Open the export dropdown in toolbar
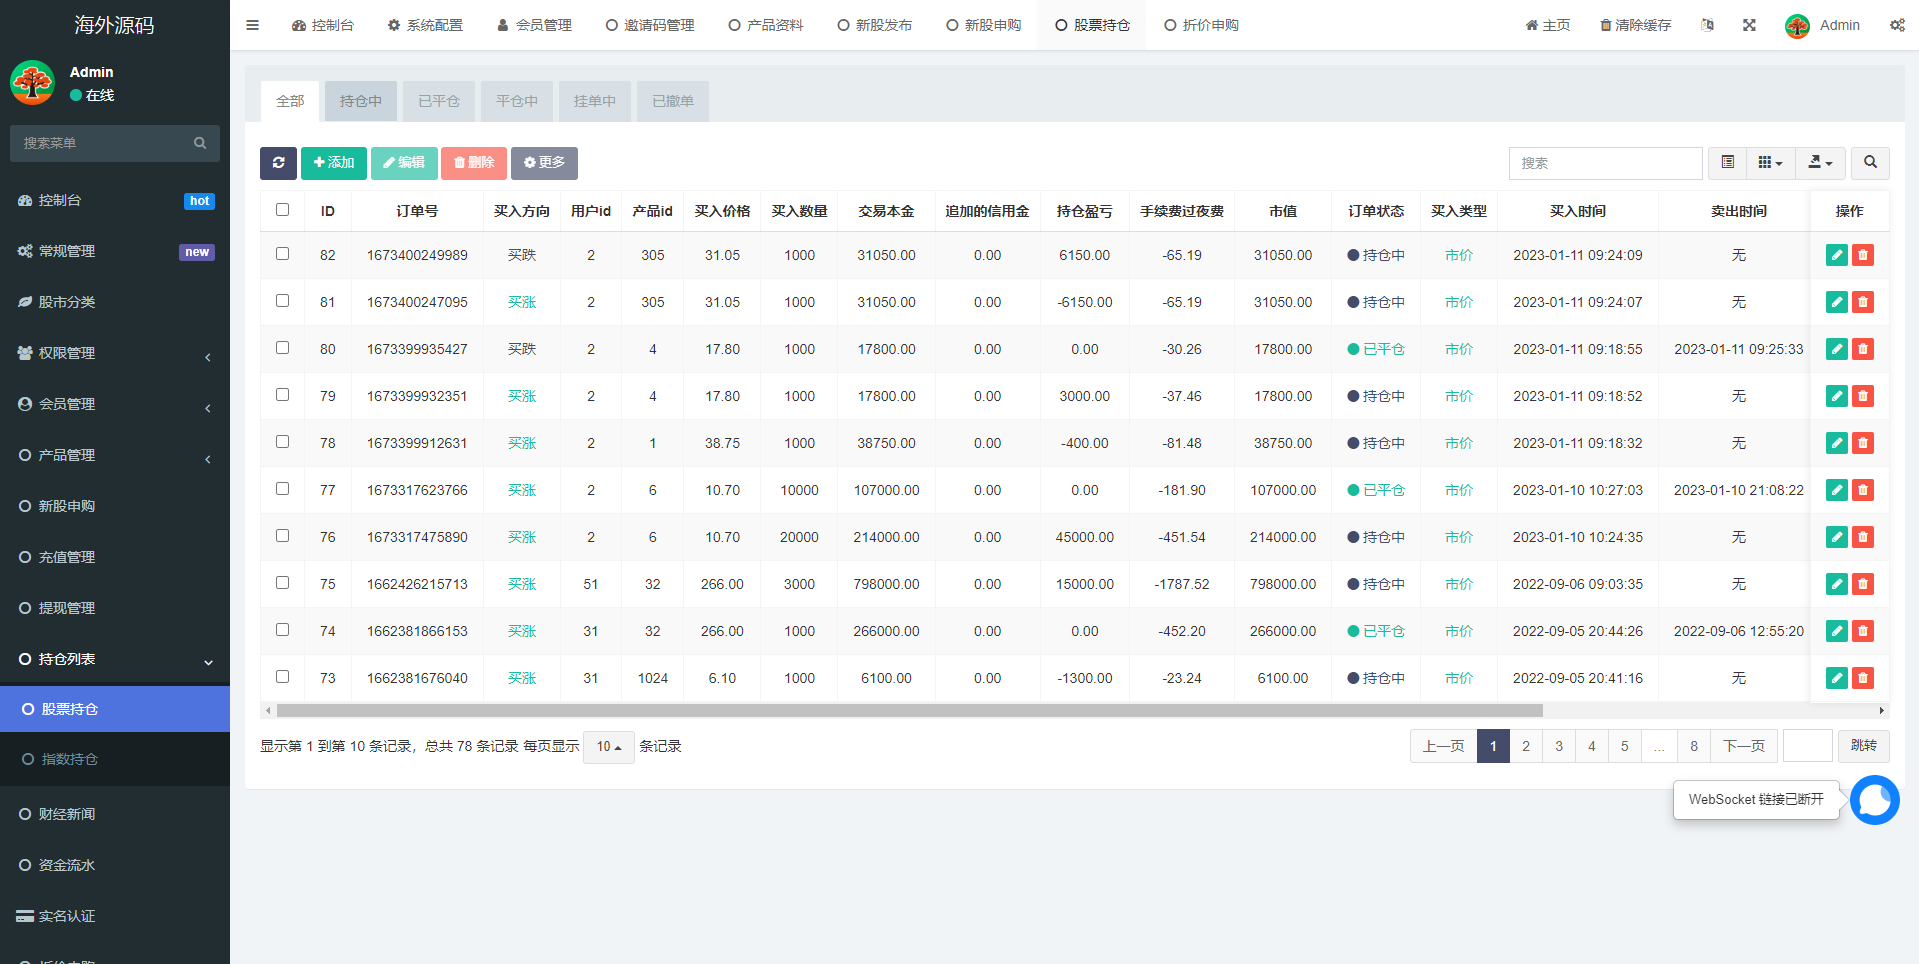Image resolution: width=1919 pixels, height=964 pixels. (1820, 162)
